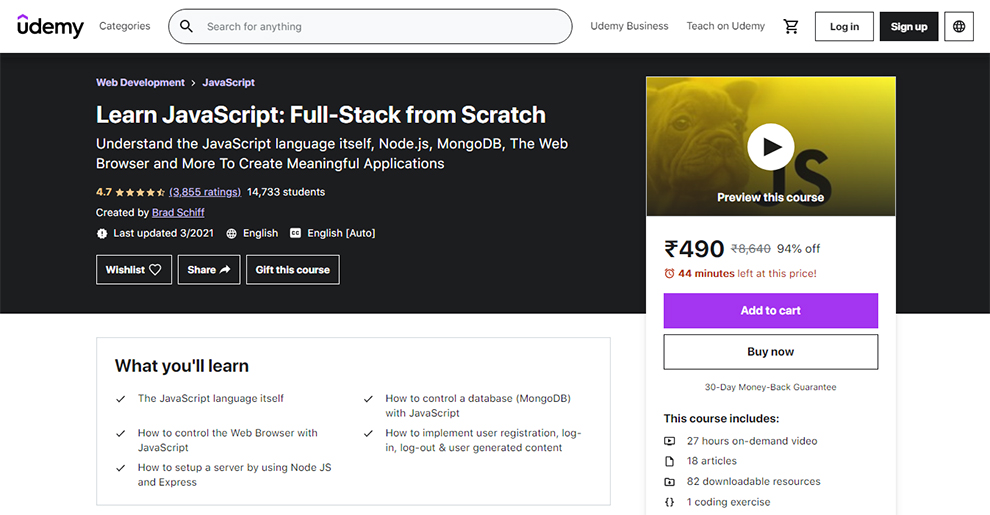Click the Sign up button
This screenshot has width=990, height=515.
point(909,27)
